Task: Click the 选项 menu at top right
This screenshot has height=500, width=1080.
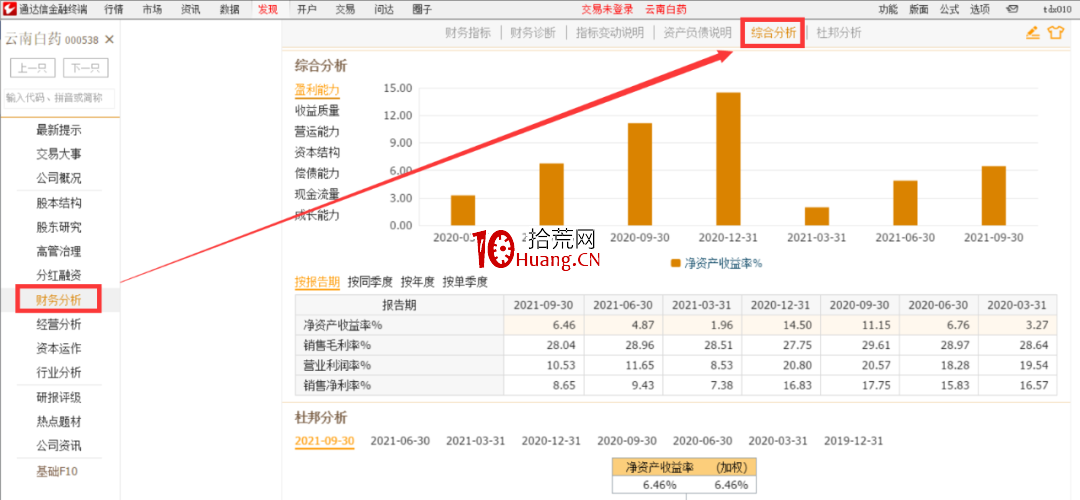Action: (979, 10)
